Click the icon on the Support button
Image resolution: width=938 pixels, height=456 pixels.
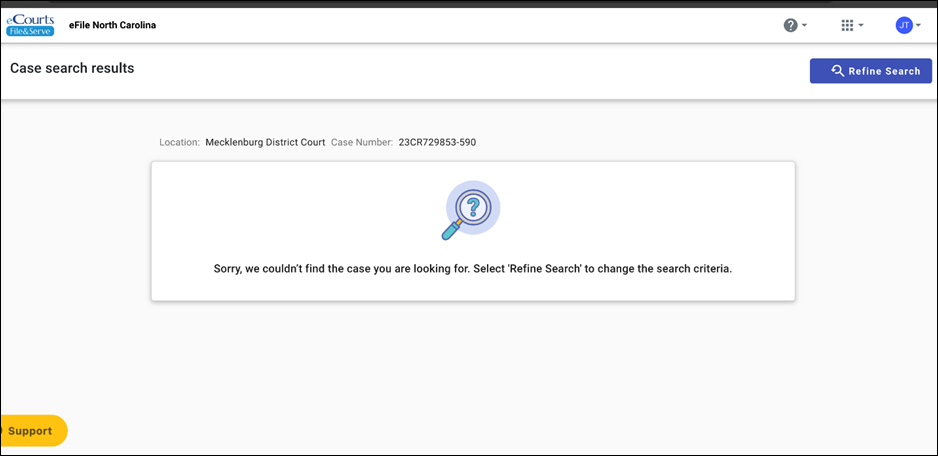[3, 431]
